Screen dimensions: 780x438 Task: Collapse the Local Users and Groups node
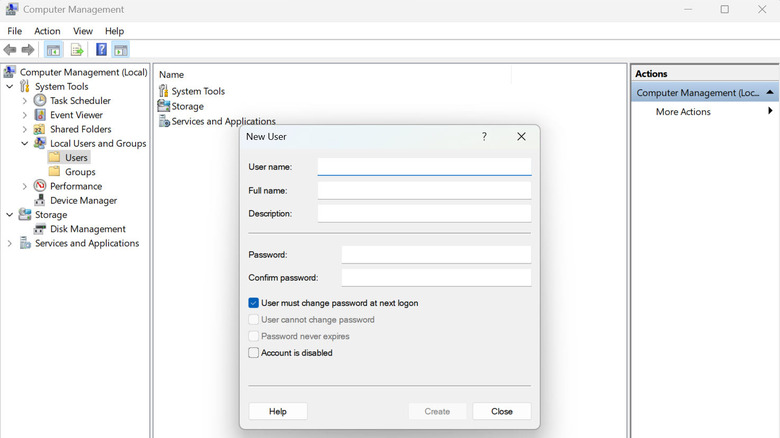click(x=25, y=144)
